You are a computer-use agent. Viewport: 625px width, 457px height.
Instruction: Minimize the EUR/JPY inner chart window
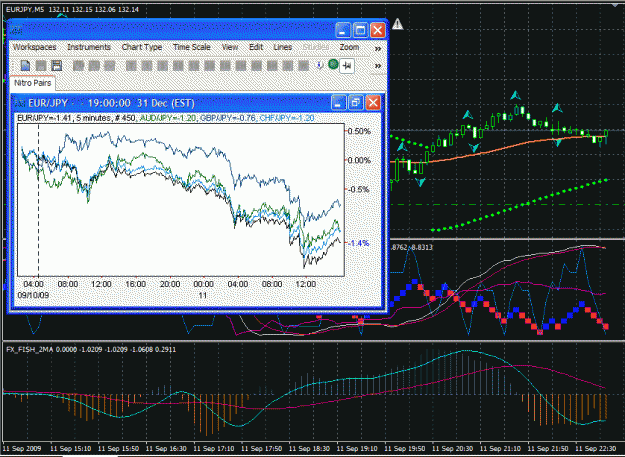point(338,103)
